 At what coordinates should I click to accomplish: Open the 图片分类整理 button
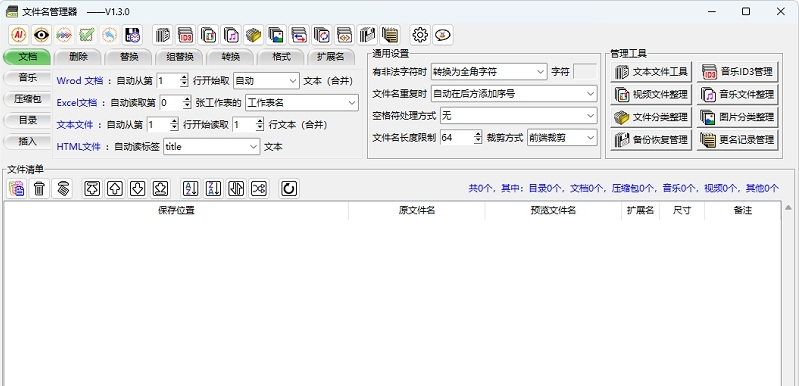pos(737,117)
